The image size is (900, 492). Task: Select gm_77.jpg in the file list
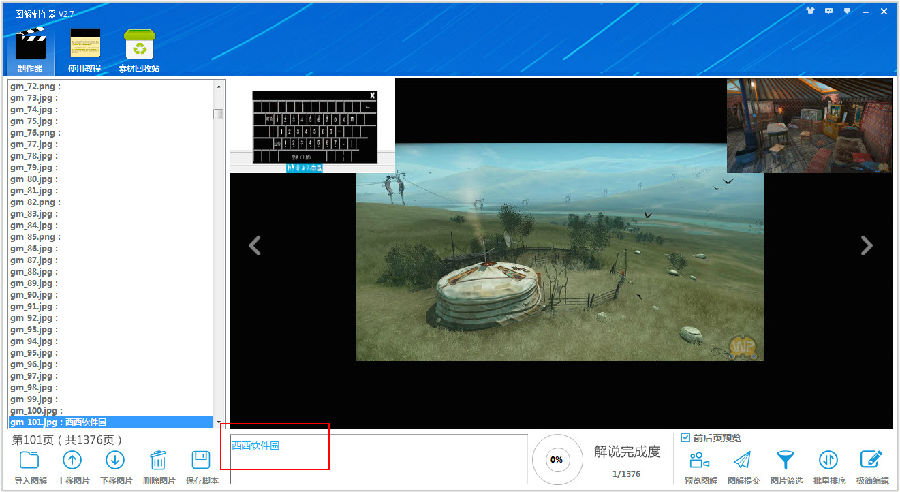click(x=34, y=144)
